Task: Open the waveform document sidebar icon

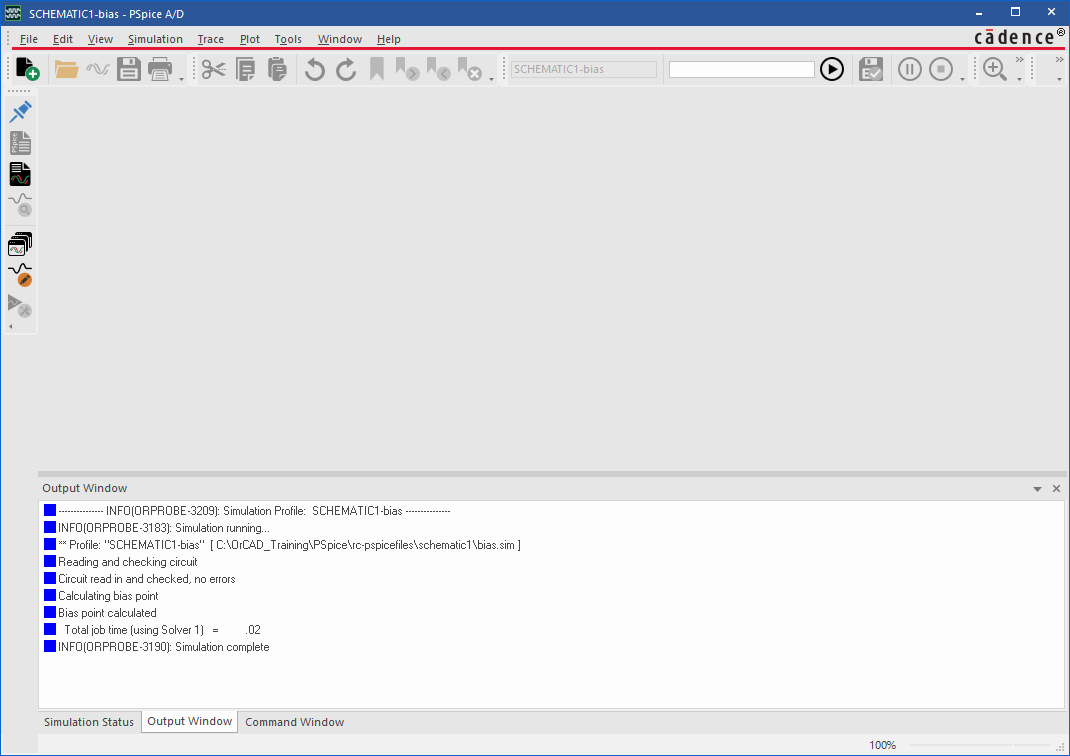Action: point(20,175)
